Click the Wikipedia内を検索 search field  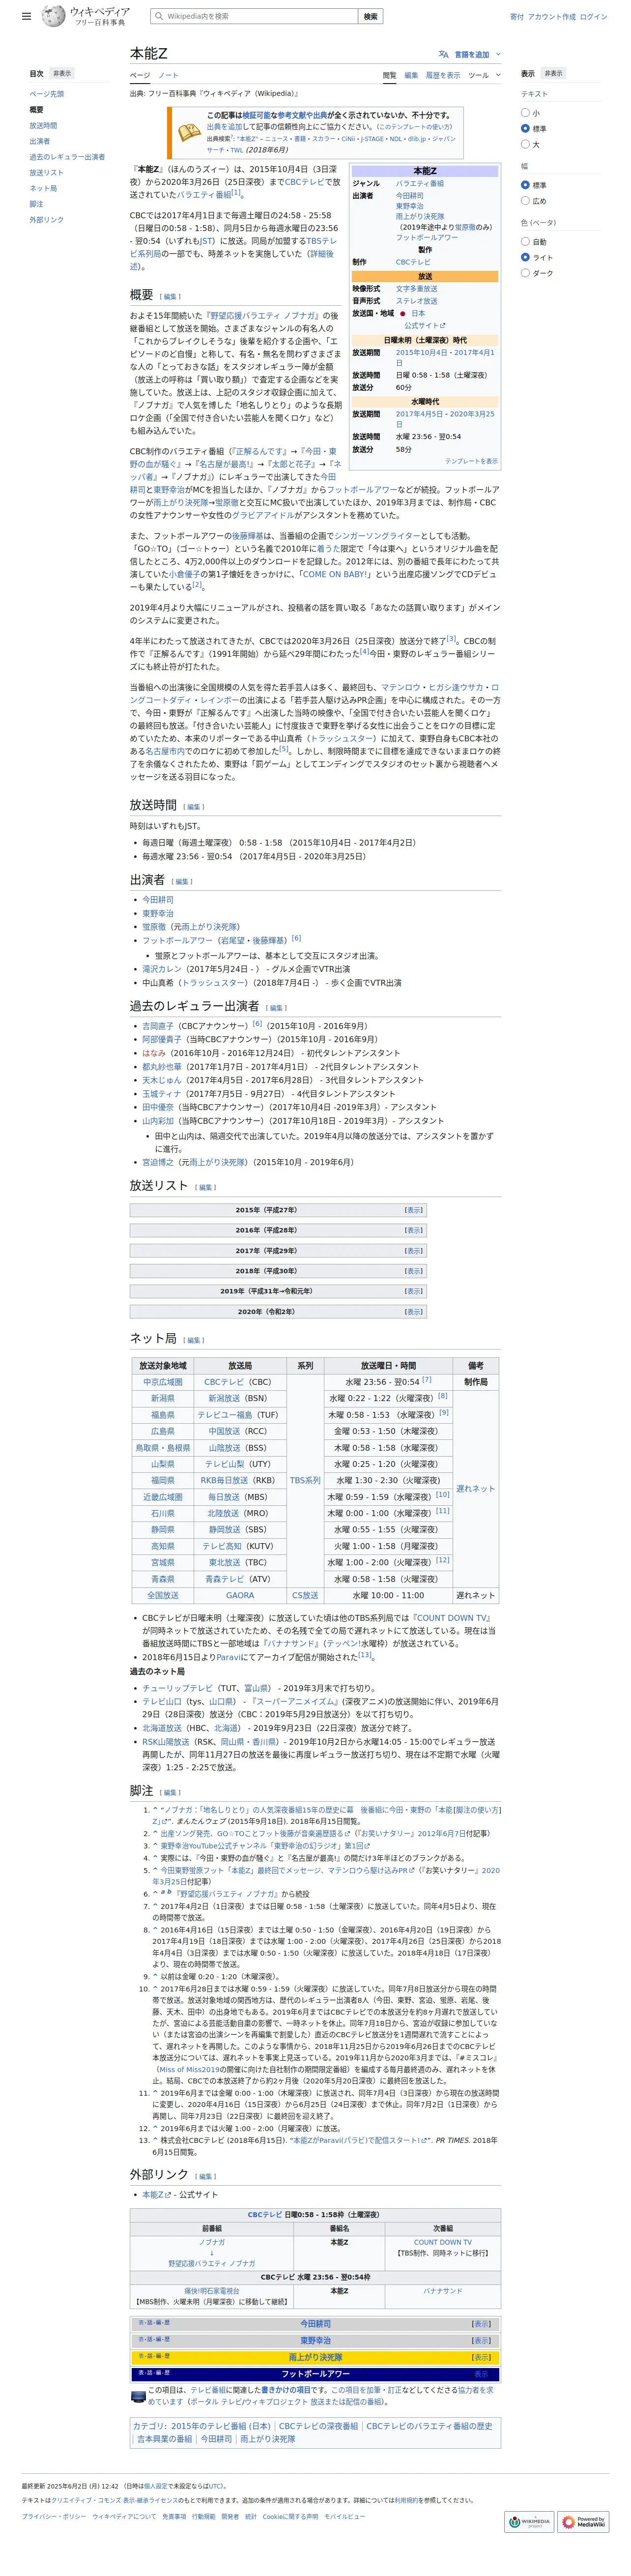click(x=254, y=16)
